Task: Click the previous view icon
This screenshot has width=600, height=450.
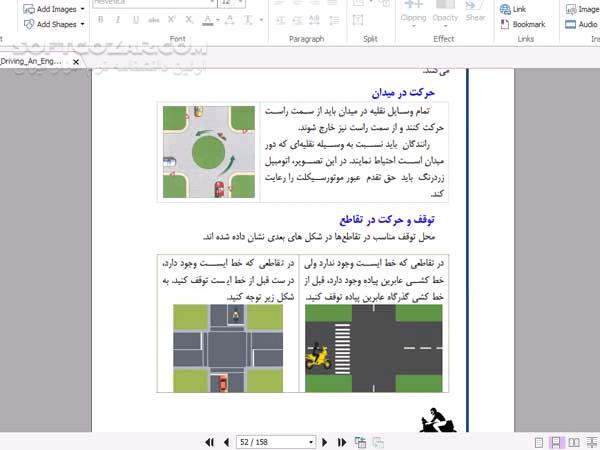Action: click(360, 442)
